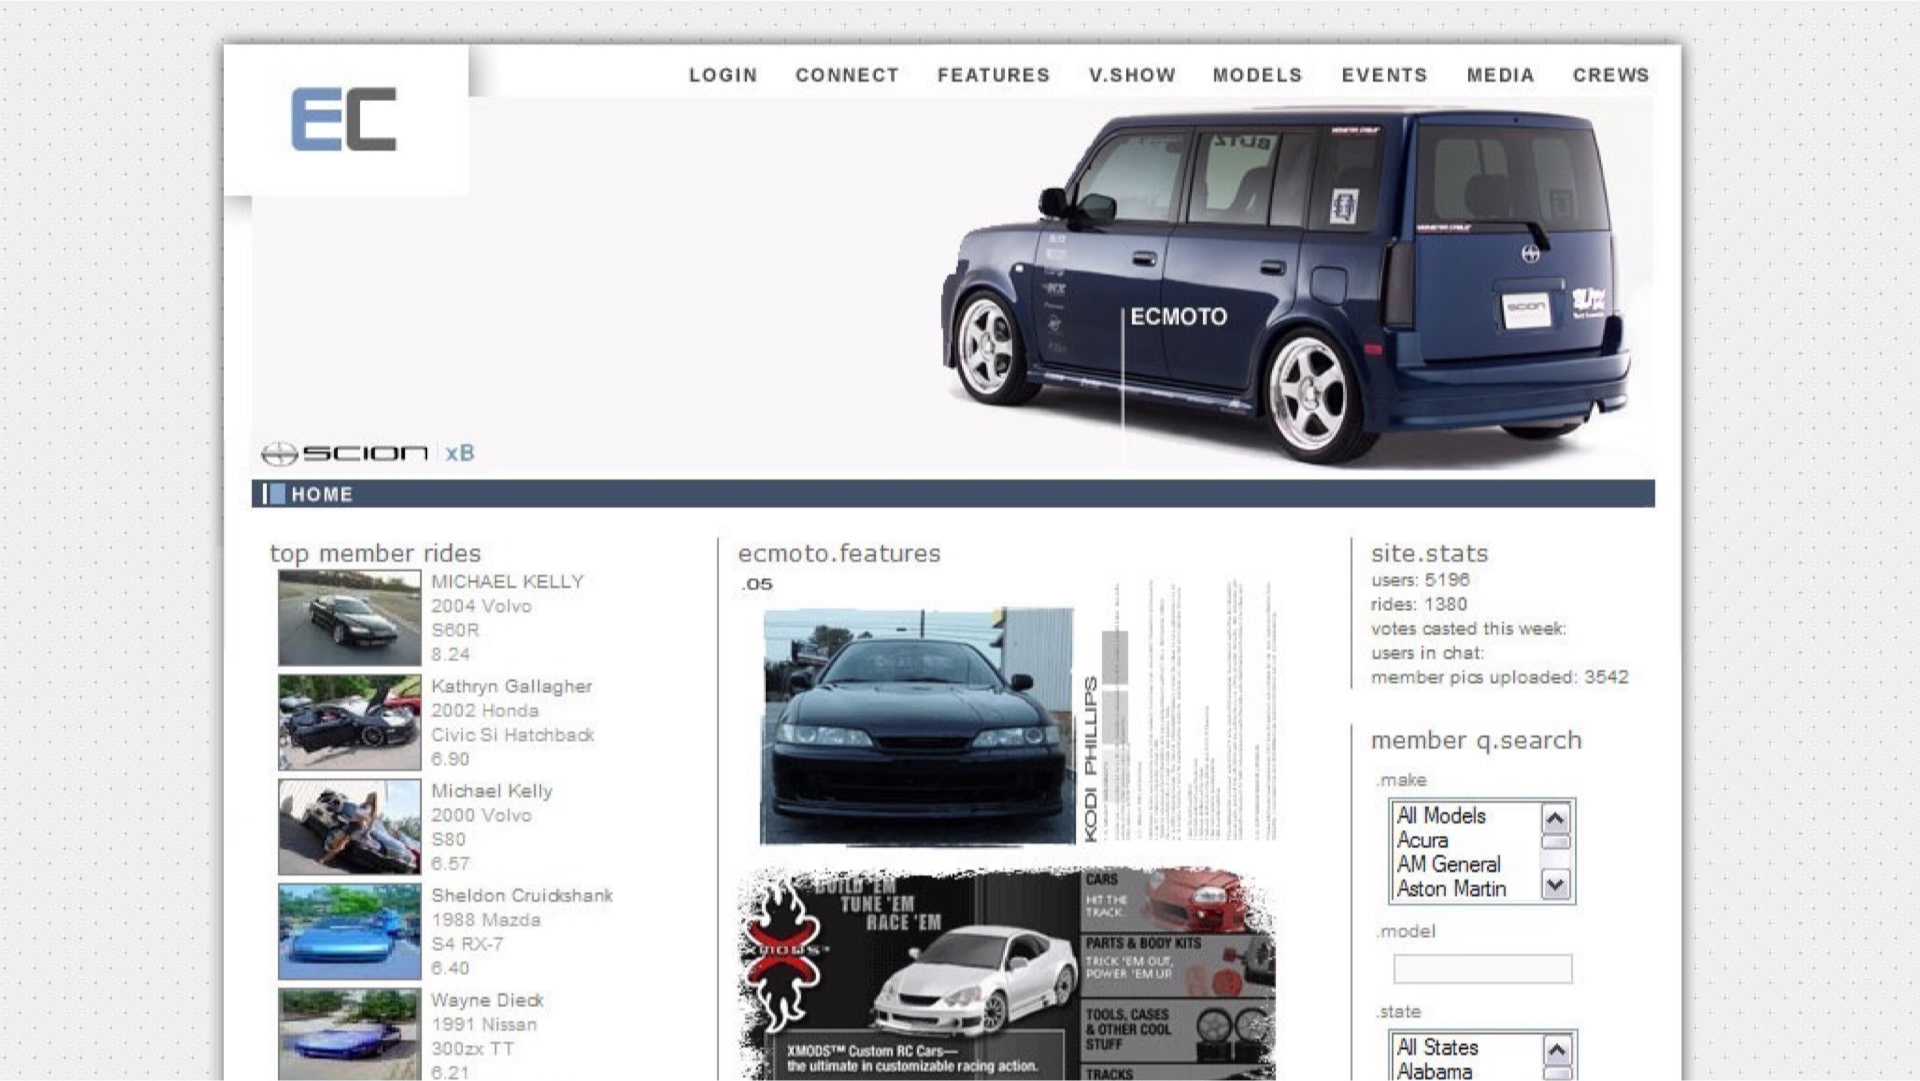Open the CREWS section
Screen dimensions: 1920x1081
click(1610, 75)
